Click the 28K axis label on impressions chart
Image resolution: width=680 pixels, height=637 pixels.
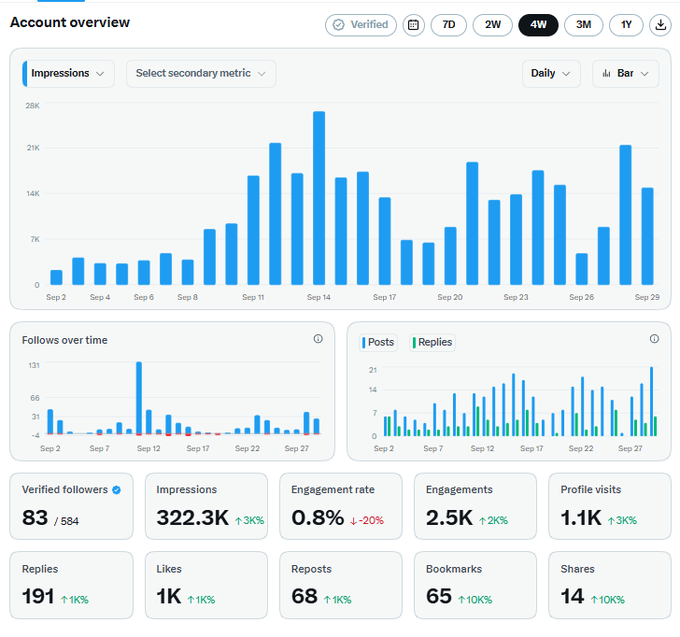33,105
